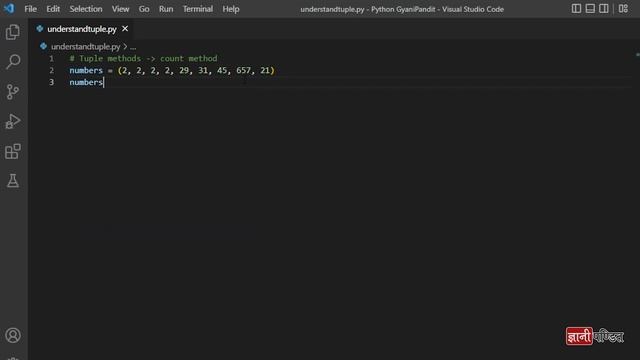Toggle bottom panel layout button
The image size is (640, 360).
(x=590, y=9)
